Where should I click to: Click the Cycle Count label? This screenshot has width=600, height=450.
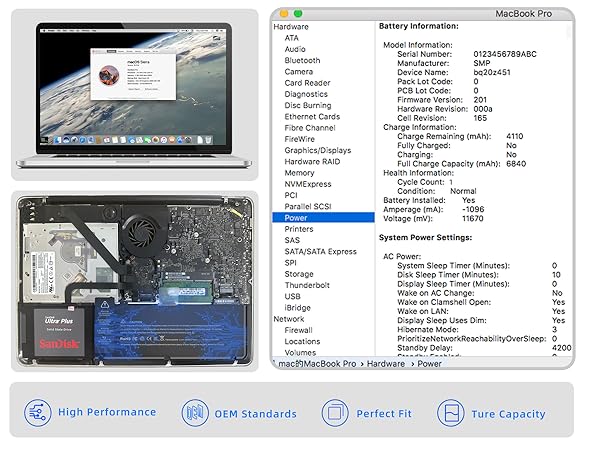pyautogui.click(x=421, y=182)
